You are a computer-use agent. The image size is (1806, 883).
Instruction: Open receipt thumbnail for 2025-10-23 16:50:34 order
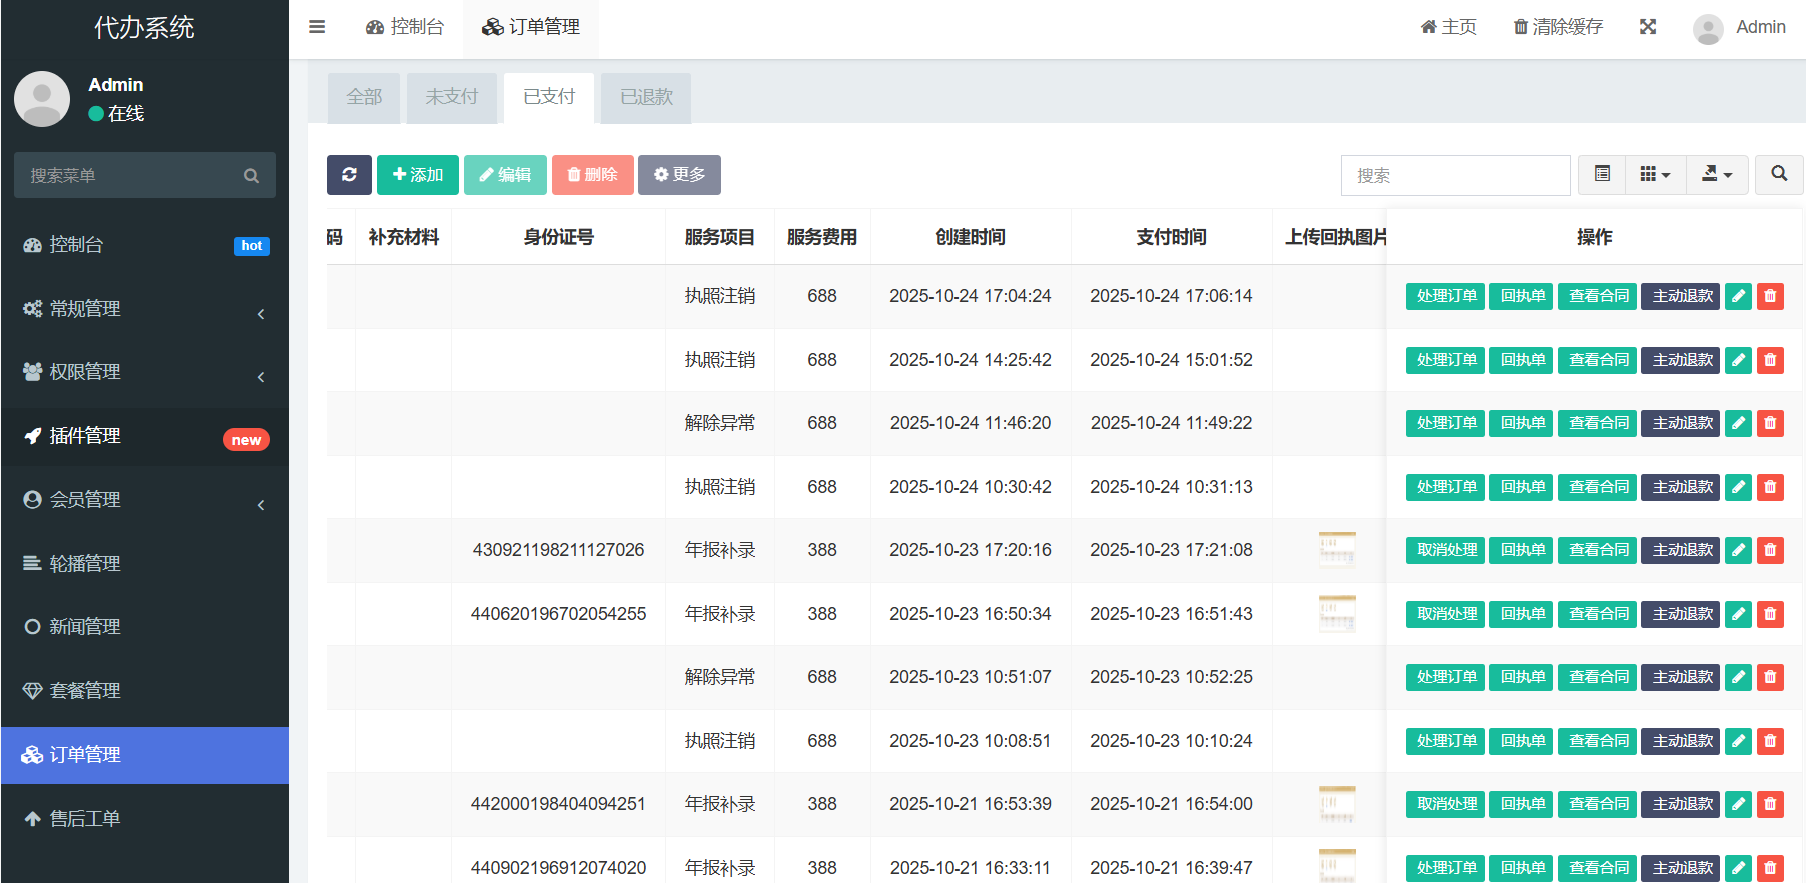coord(1336,613)
